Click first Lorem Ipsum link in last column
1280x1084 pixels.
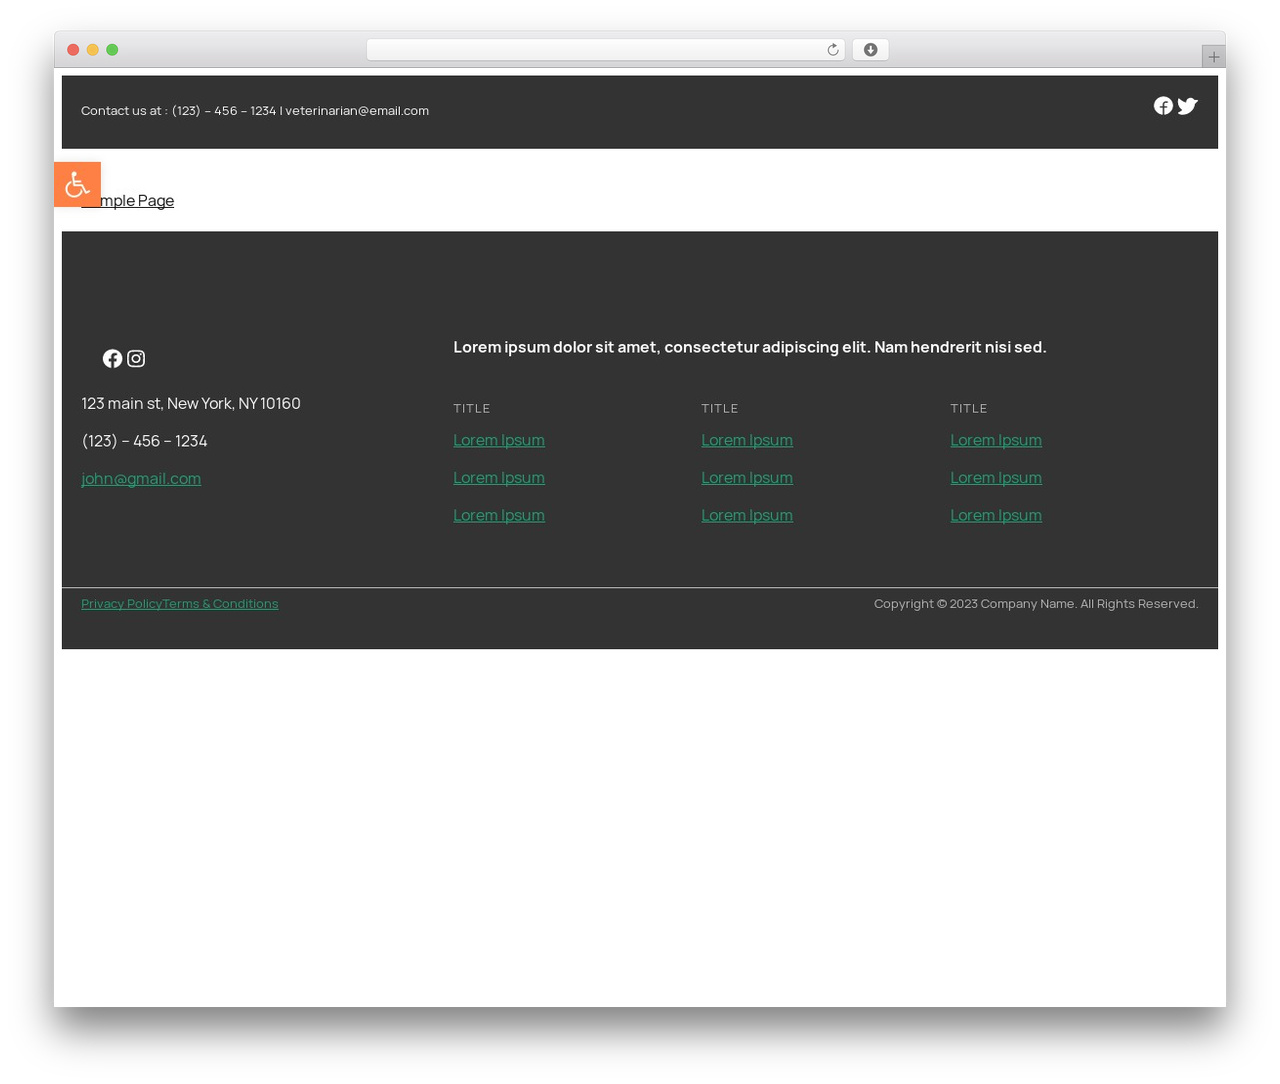[996, 440]
